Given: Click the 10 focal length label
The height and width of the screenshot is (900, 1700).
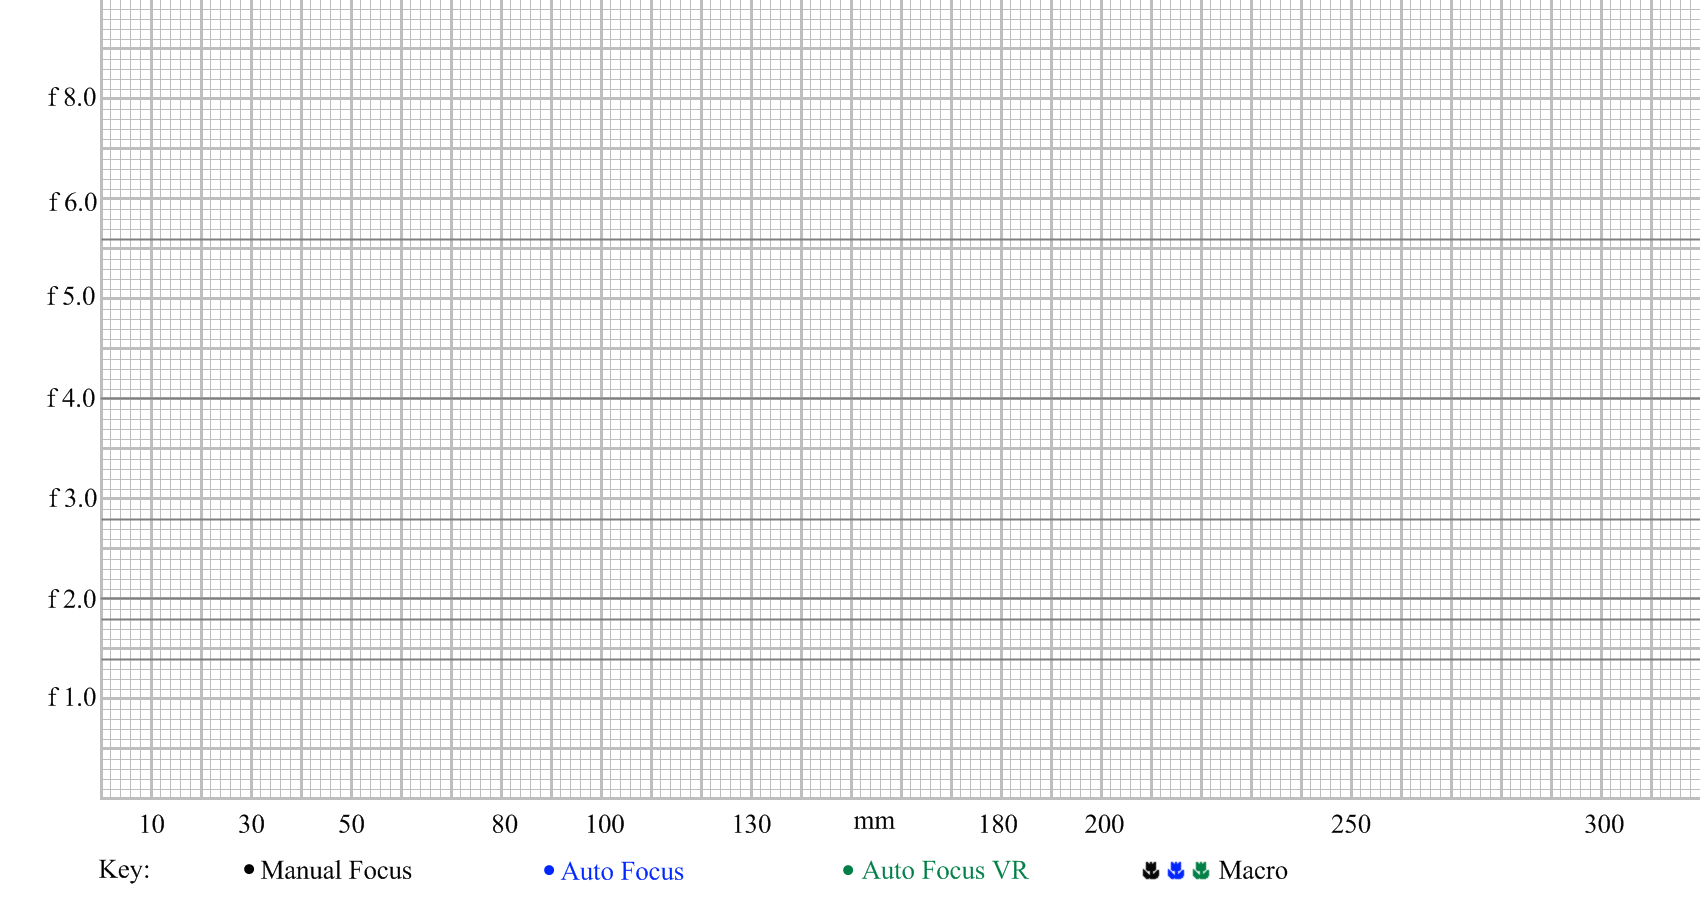Looking at the screenshot, I should (x=151, y=824).
